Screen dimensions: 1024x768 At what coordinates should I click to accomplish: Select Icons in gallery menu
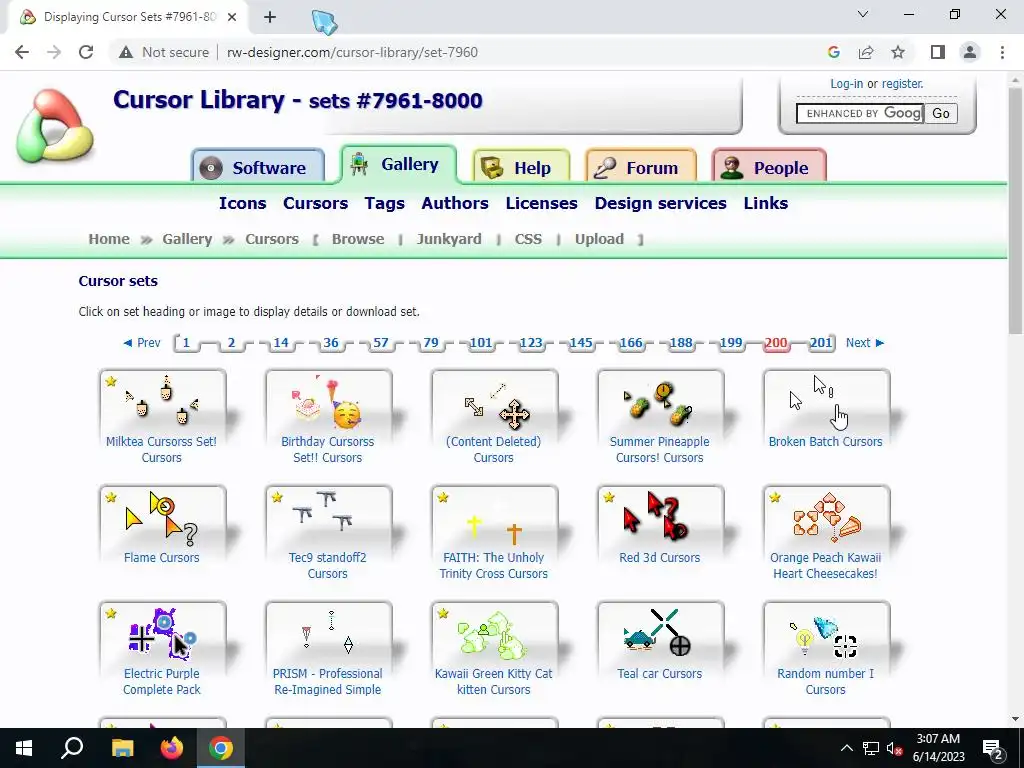click(x=242, y=203)
